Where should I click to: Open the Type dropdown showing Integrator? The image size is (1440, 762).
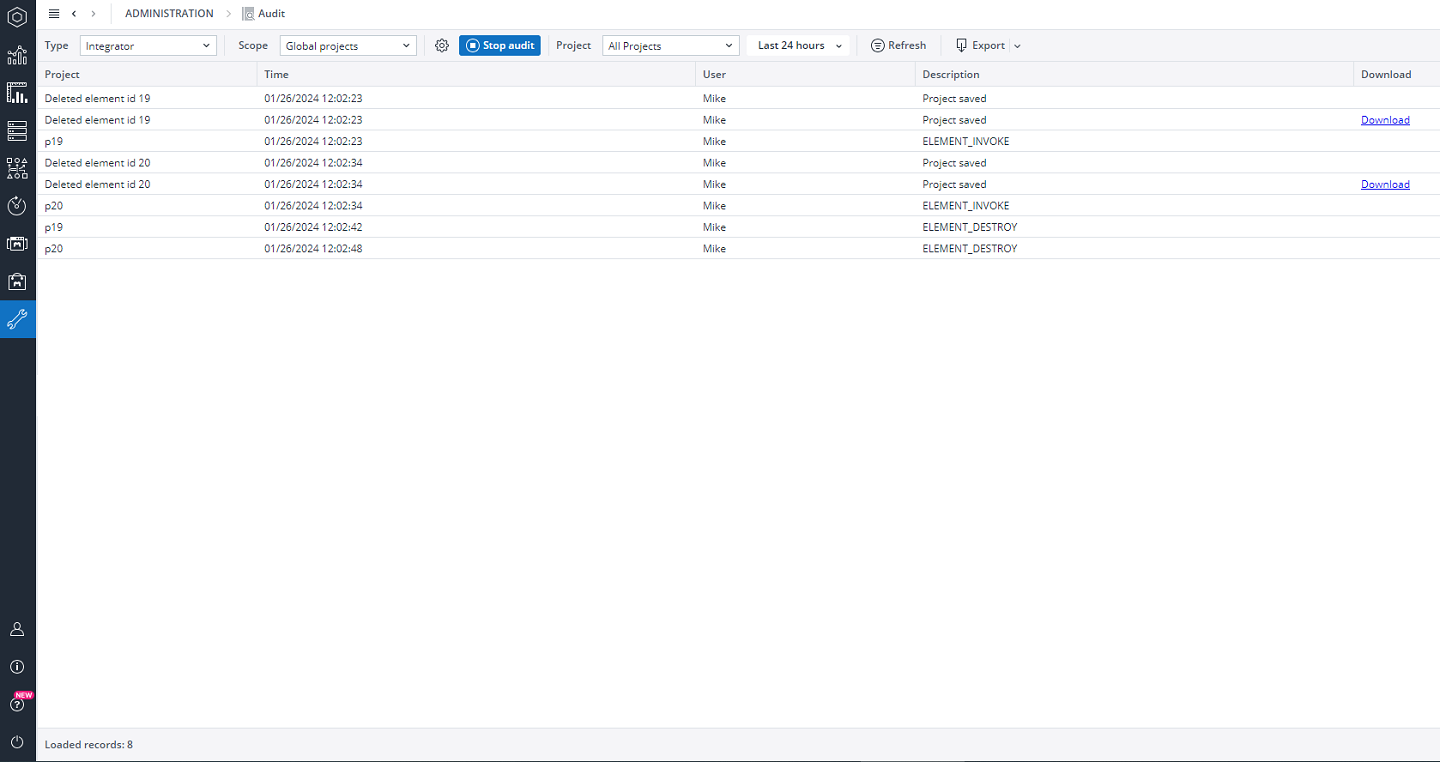(147, 45)
